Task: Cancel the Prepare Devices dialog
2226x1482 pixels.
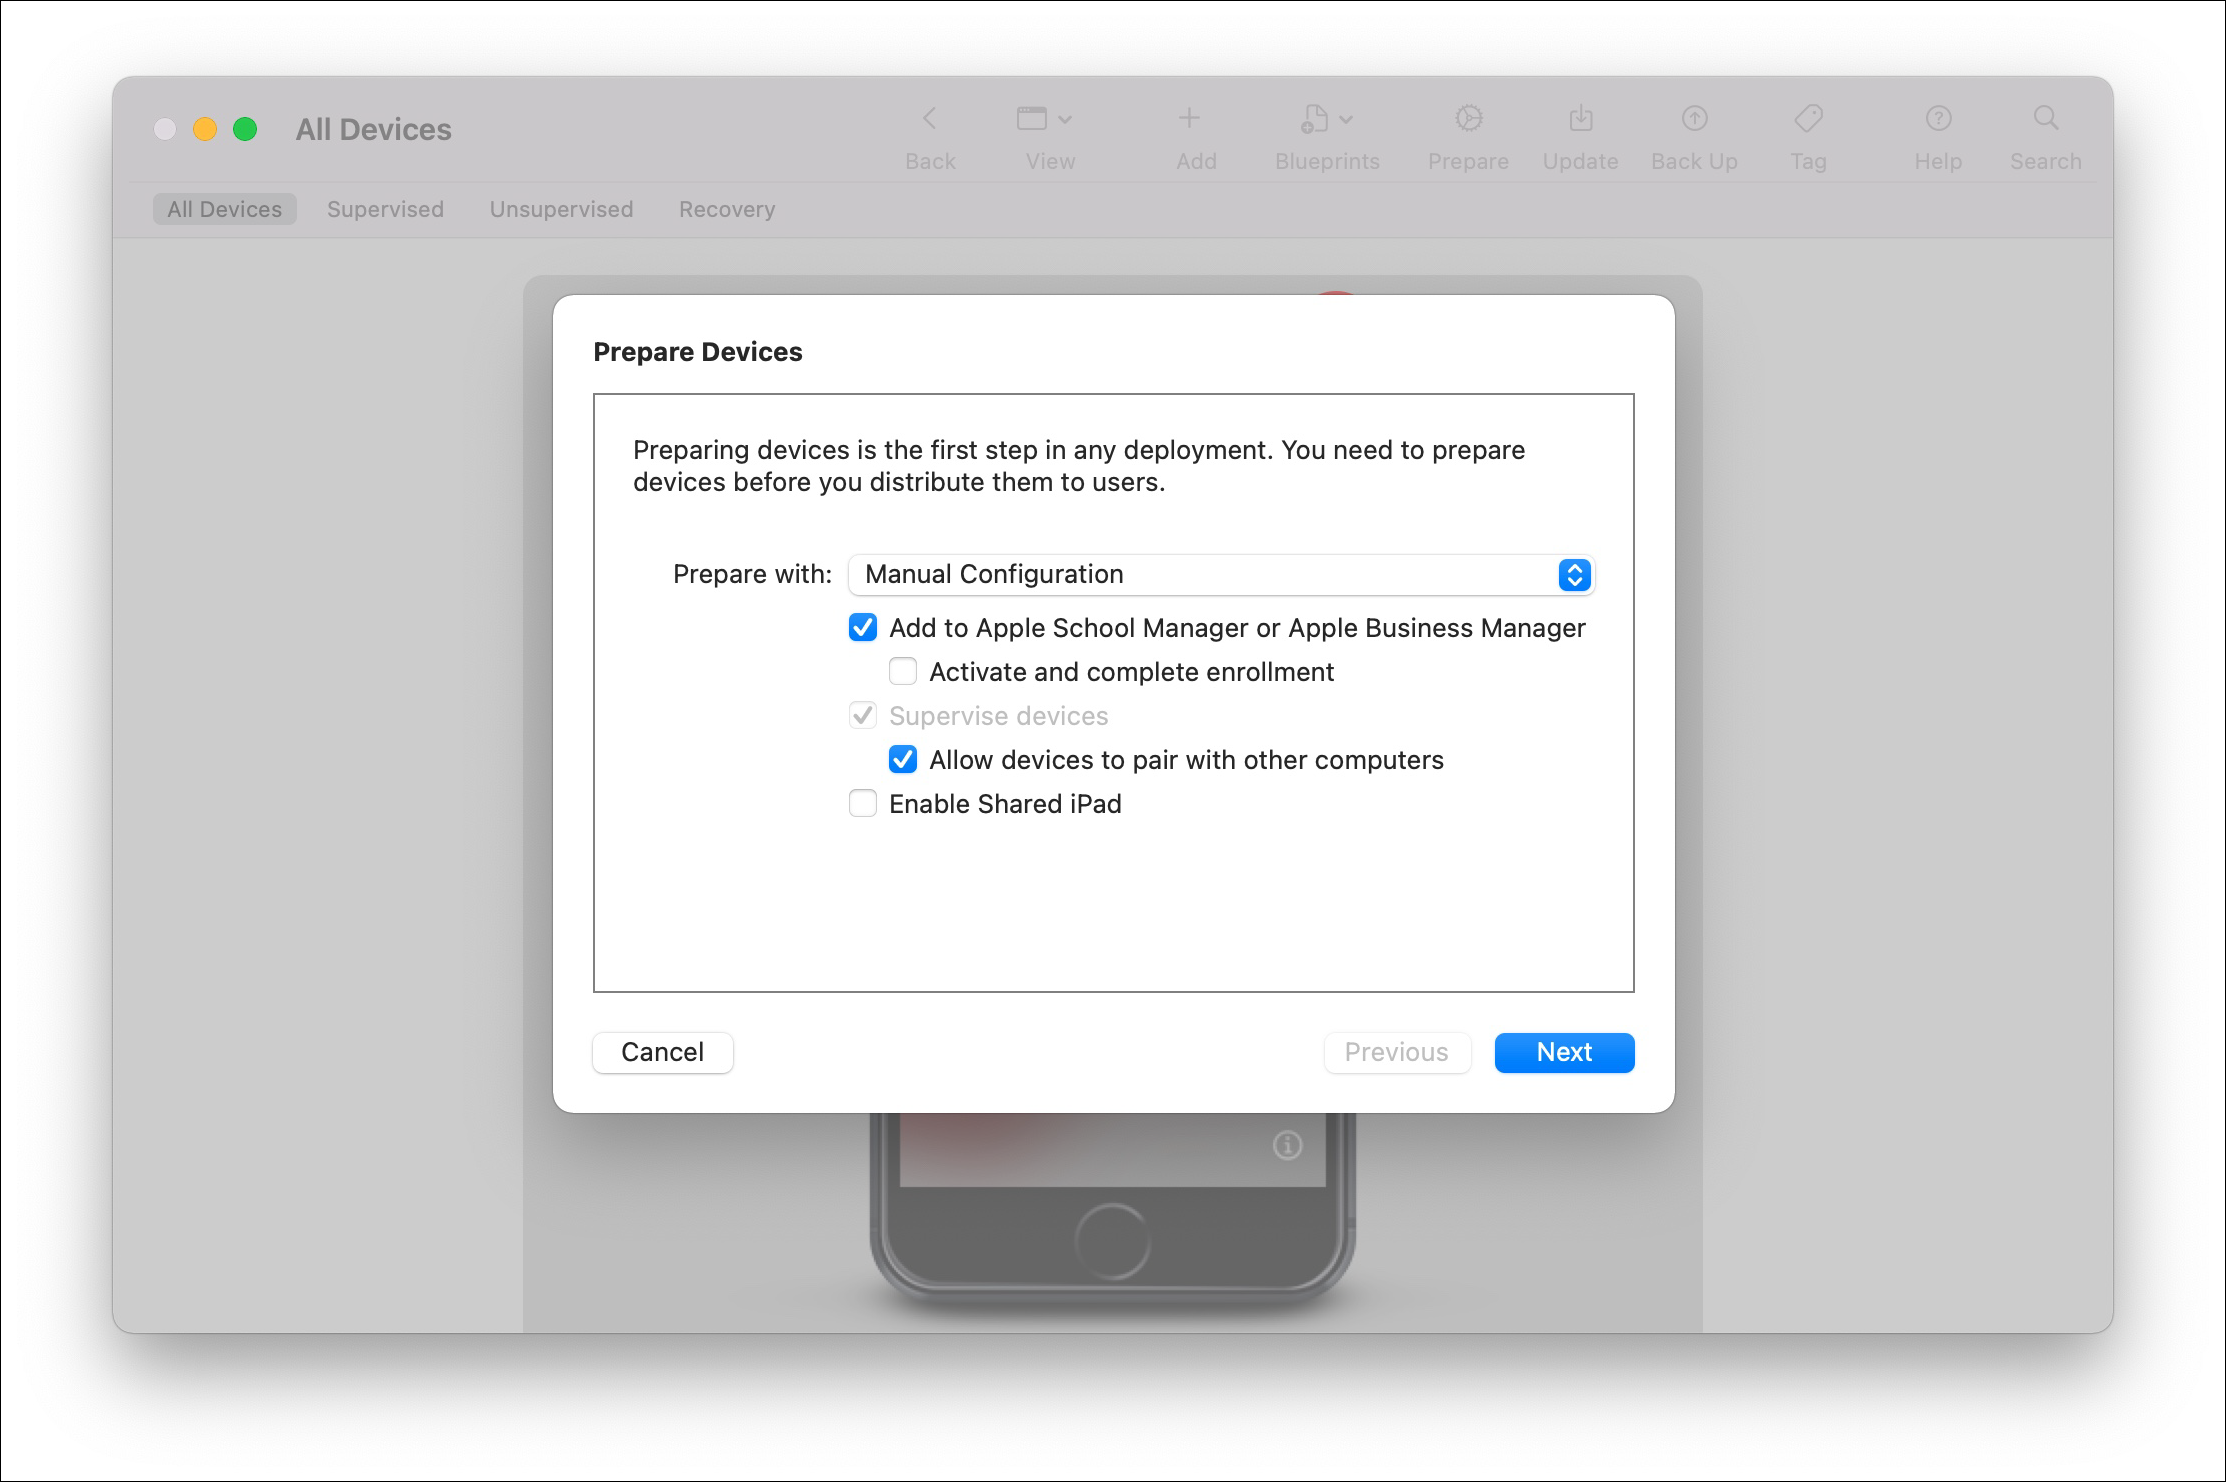Action: click(662, 1052)
